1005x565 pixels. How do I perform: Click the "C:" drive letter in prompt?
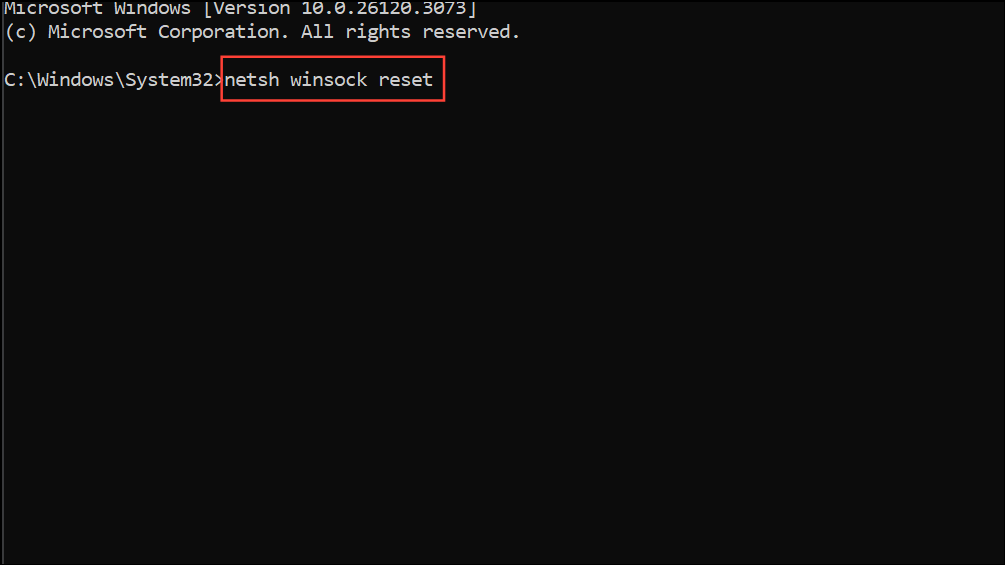point(15,79)
